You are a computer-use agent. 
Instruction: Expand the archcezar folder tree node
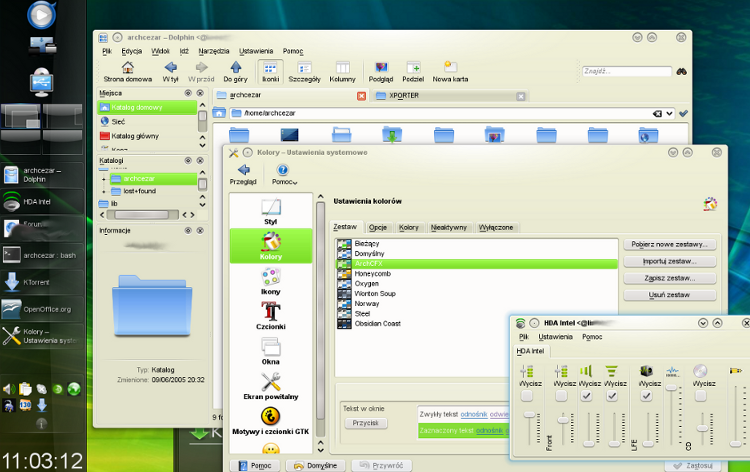tap(104, 179)
